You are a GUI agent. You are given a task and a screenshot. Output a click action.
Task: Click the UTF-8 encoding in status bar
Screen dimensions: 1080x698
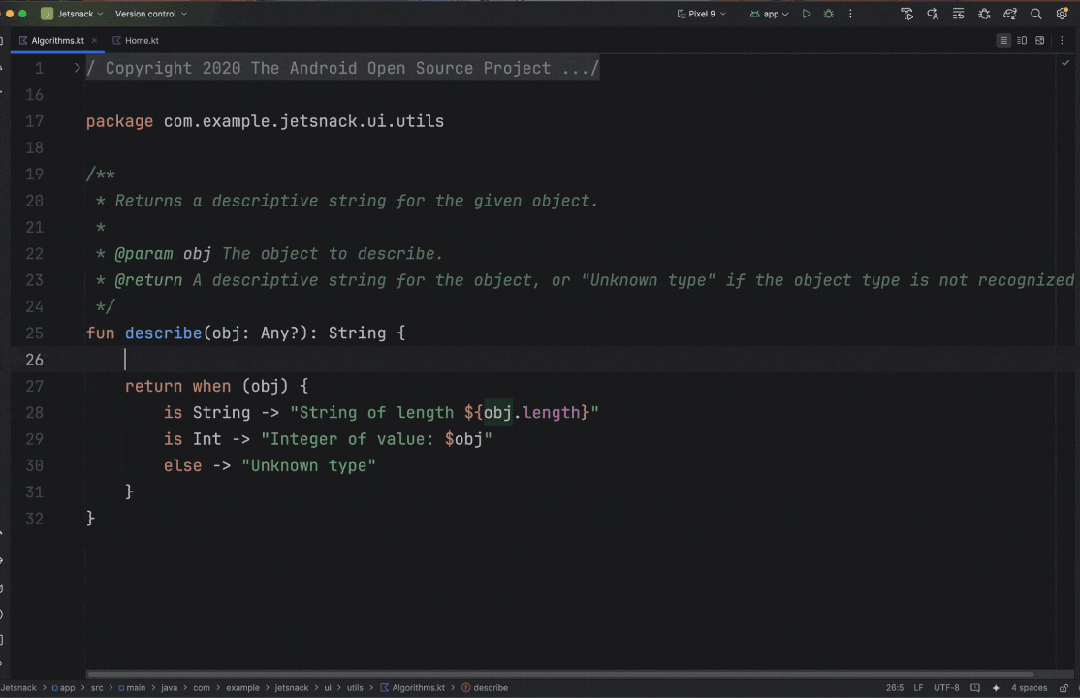click(x=946, y=688)
